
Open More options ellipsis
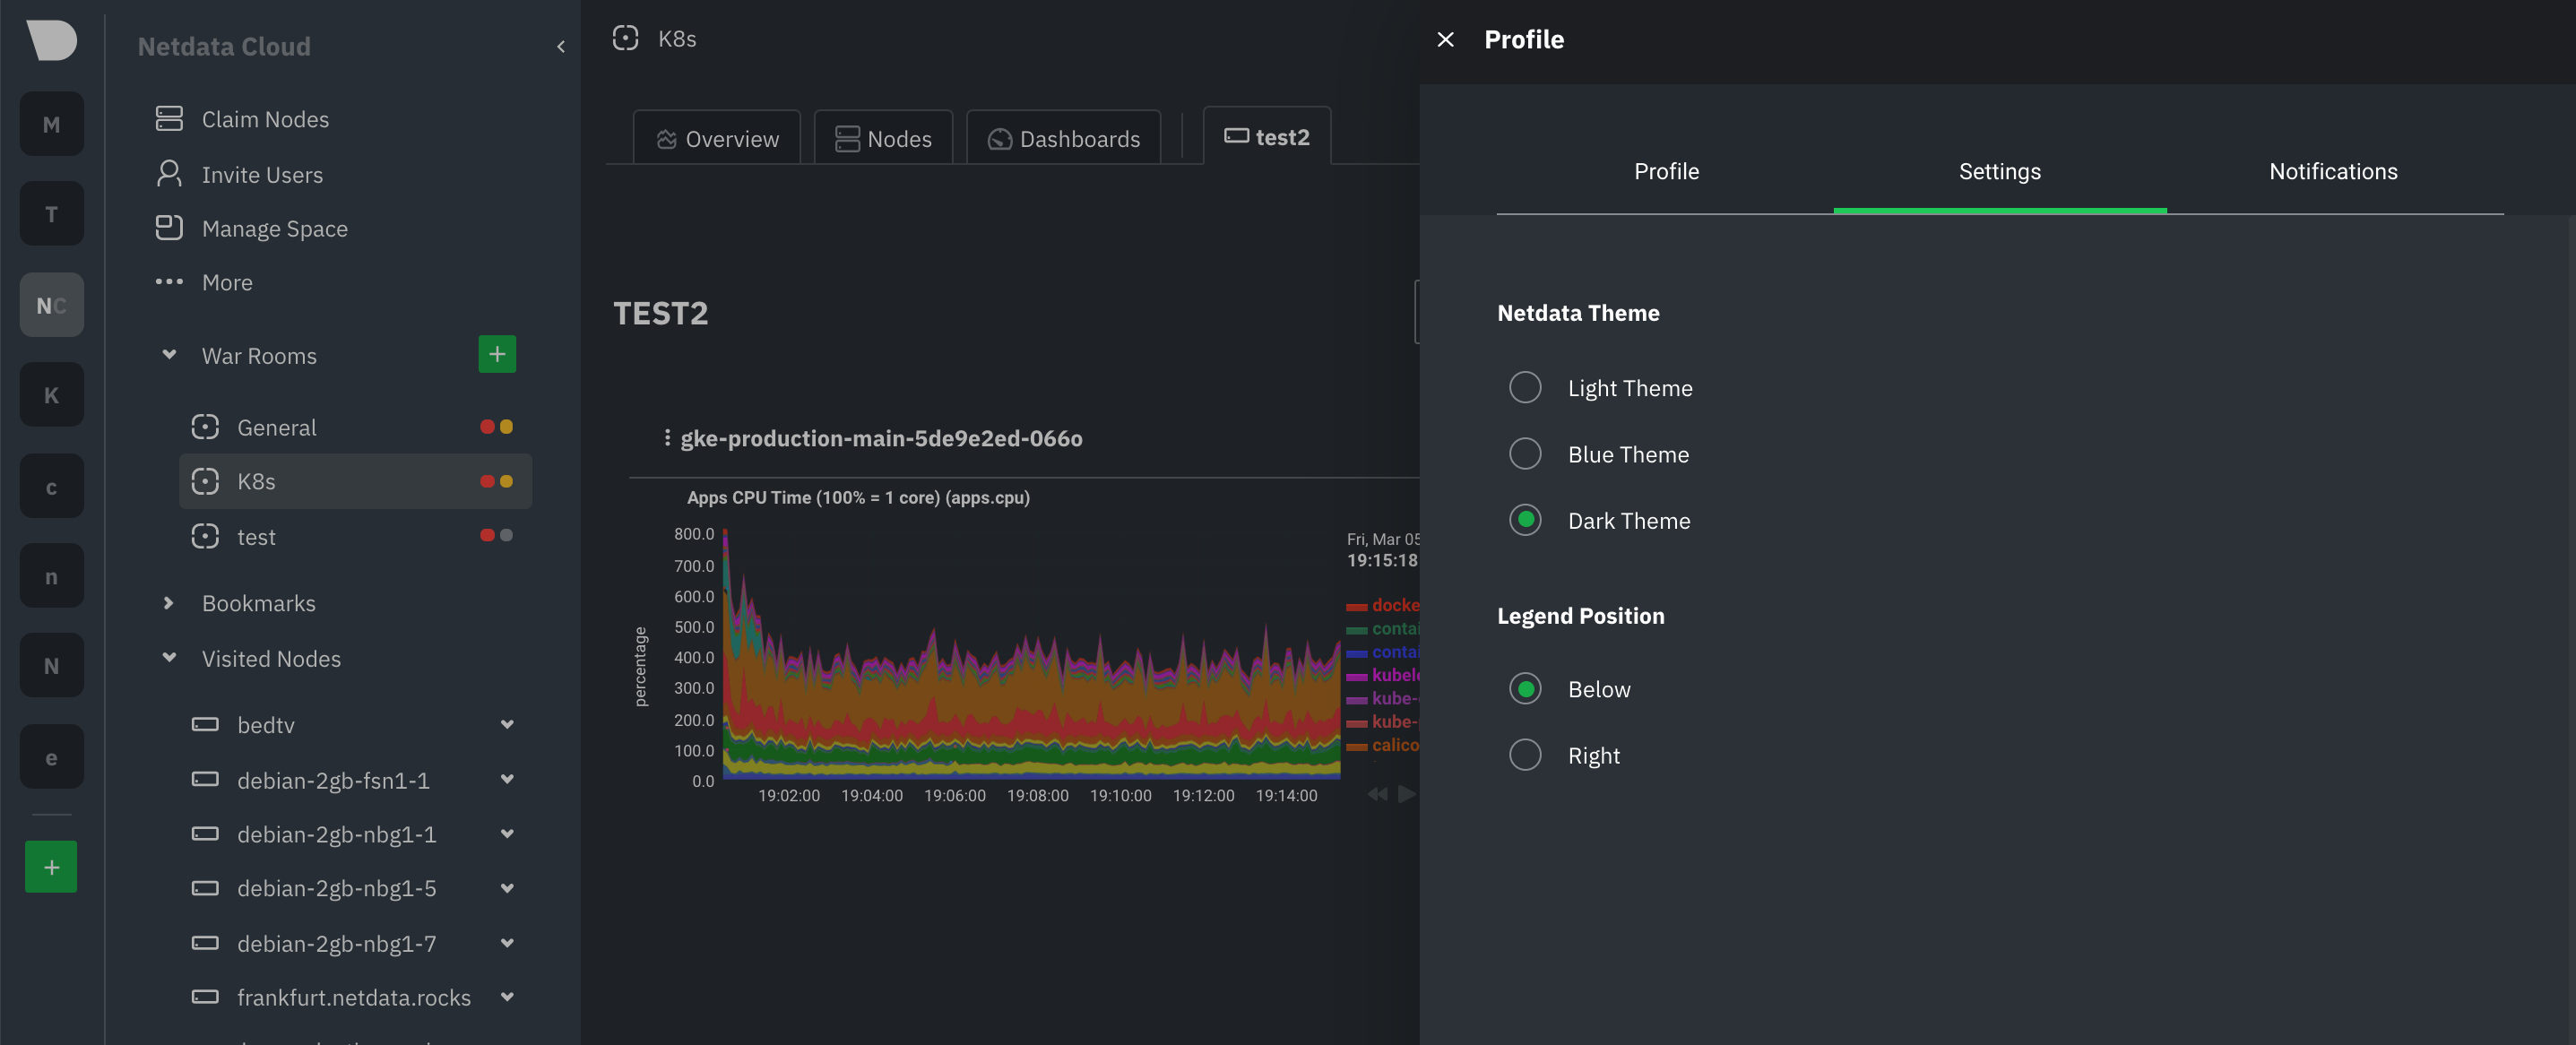169,282
